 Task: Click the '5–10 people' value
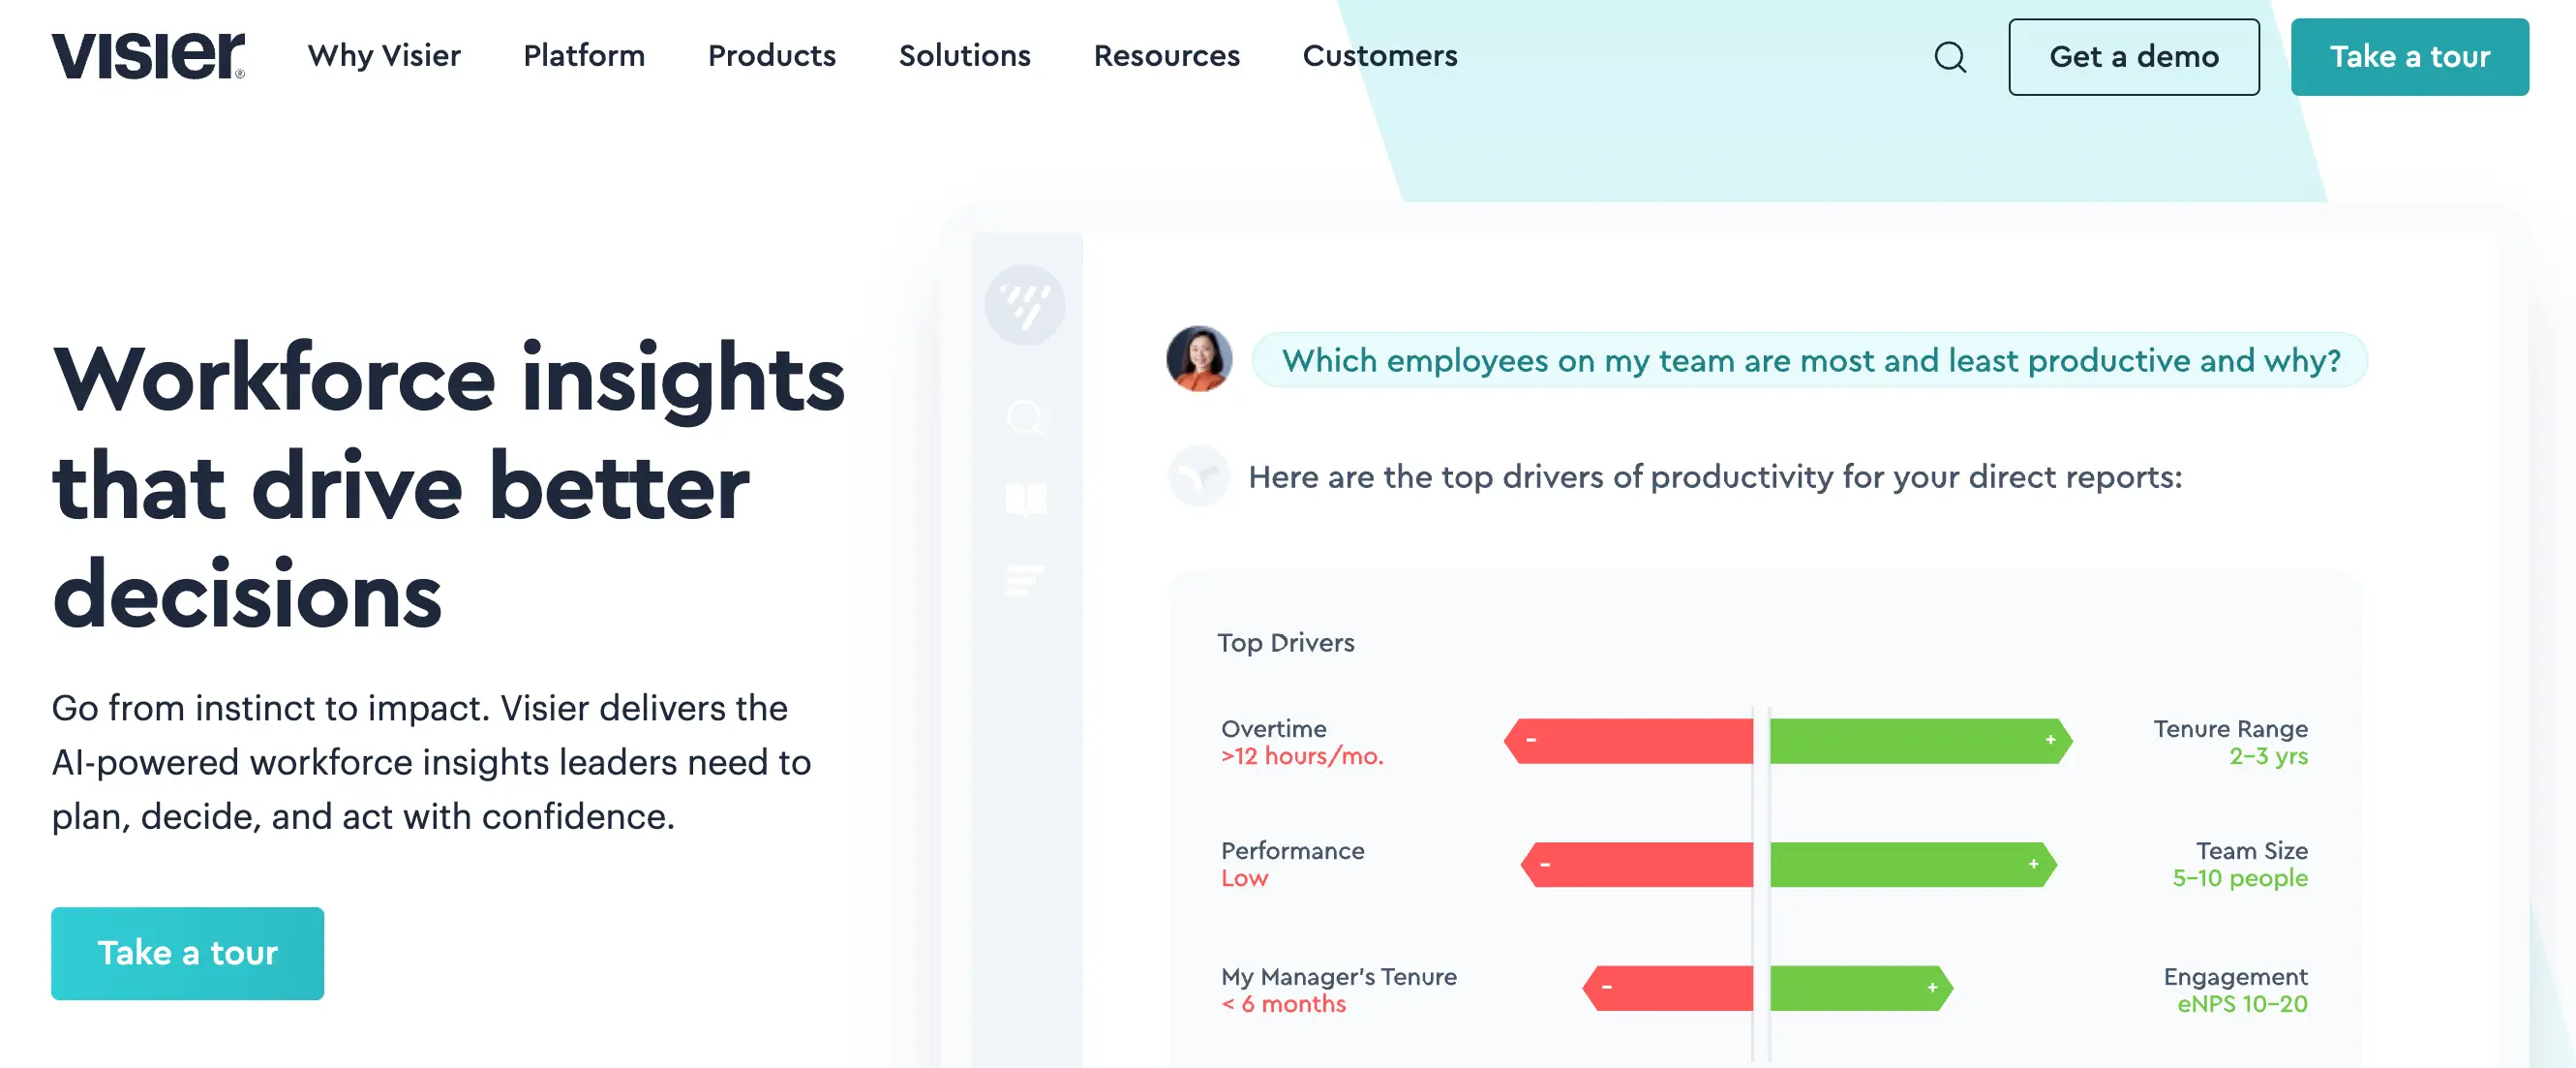tap(2240, 879)
